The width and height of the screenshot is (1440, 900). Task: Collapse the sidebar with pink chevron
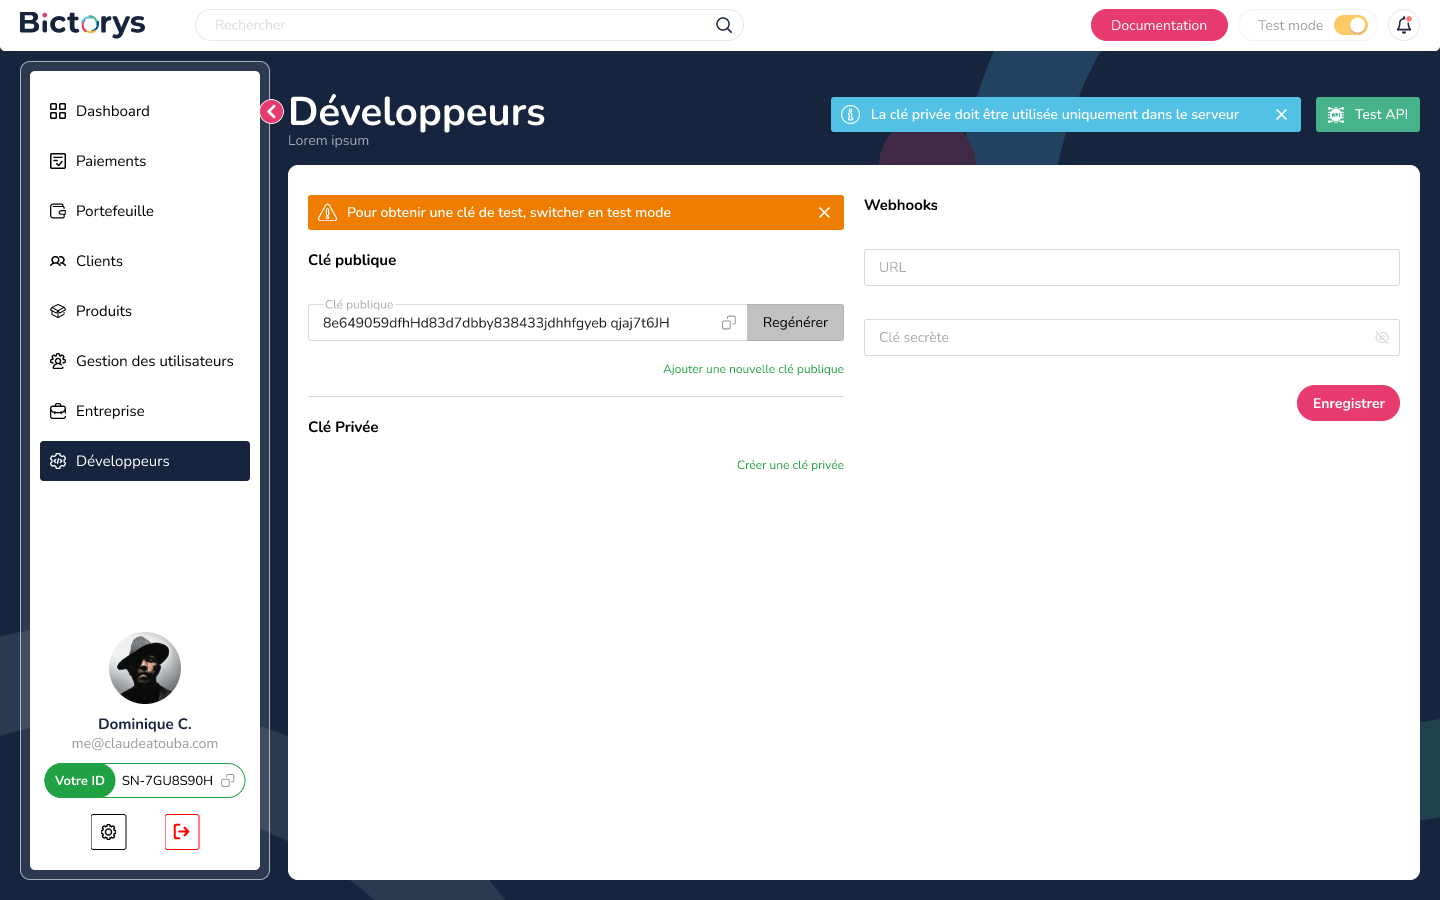(x=272, y=111)
